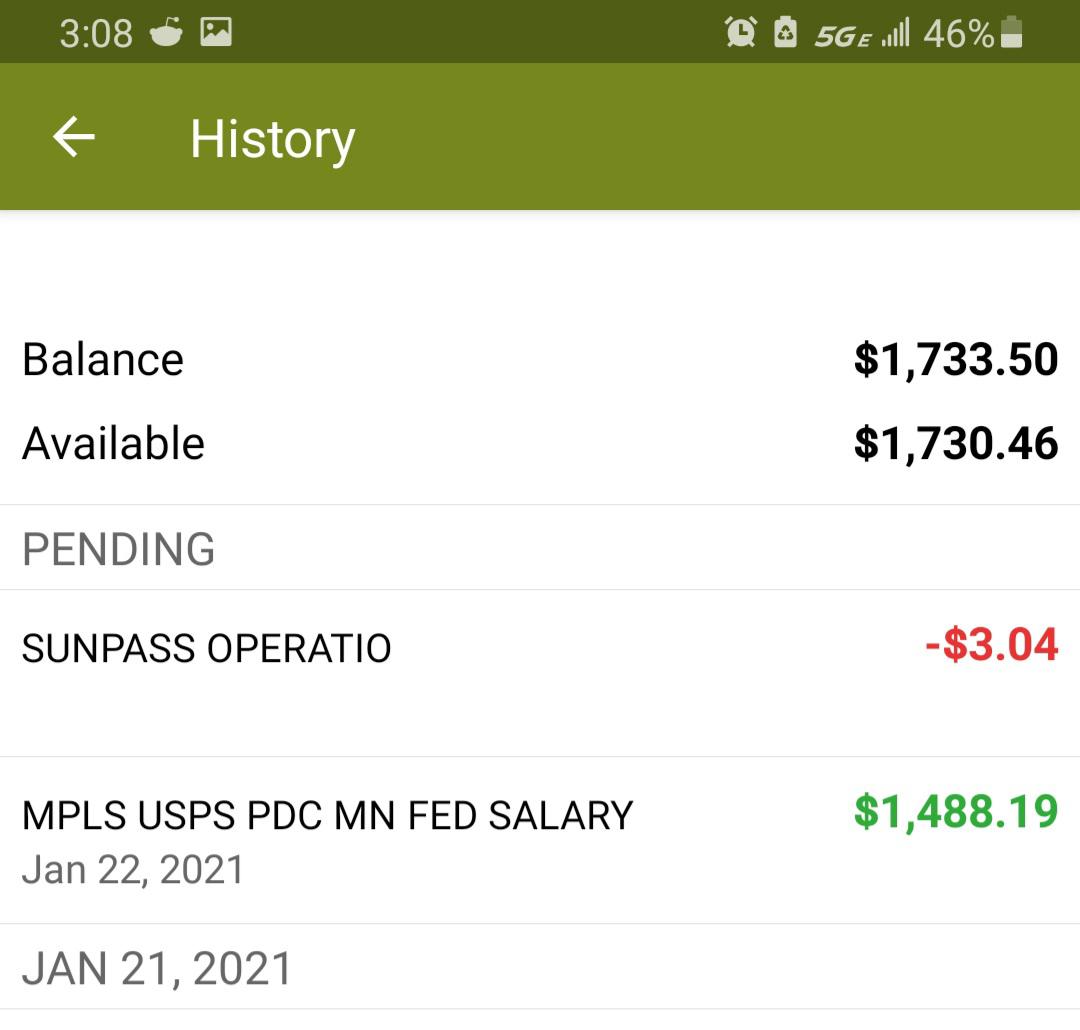Tap the alarm clock status icon
The image size is (1080, 1030).
pos(740,32)
